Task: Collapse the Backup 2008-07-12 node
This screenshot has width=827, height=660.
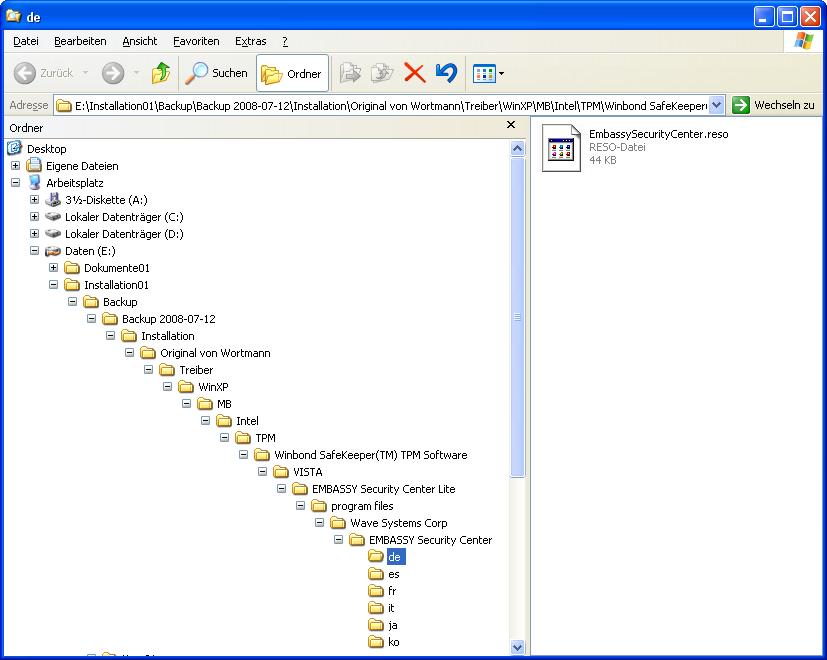Action: point(91,319)
